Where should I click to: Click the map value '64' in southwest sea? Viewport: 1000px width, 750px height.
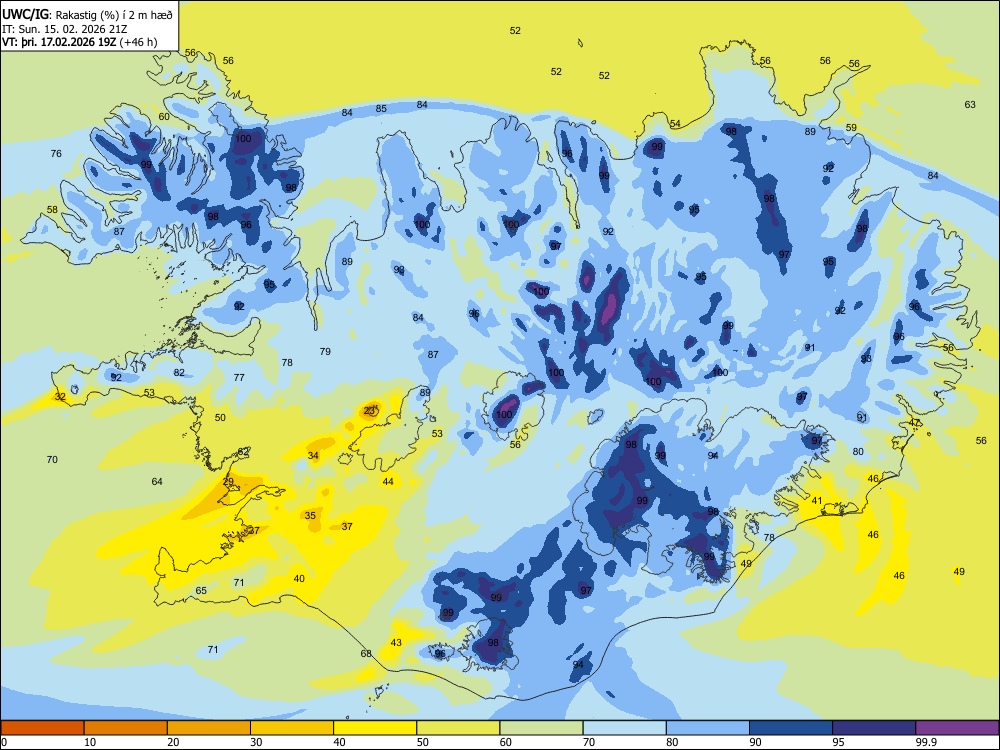tap(157, 482)
